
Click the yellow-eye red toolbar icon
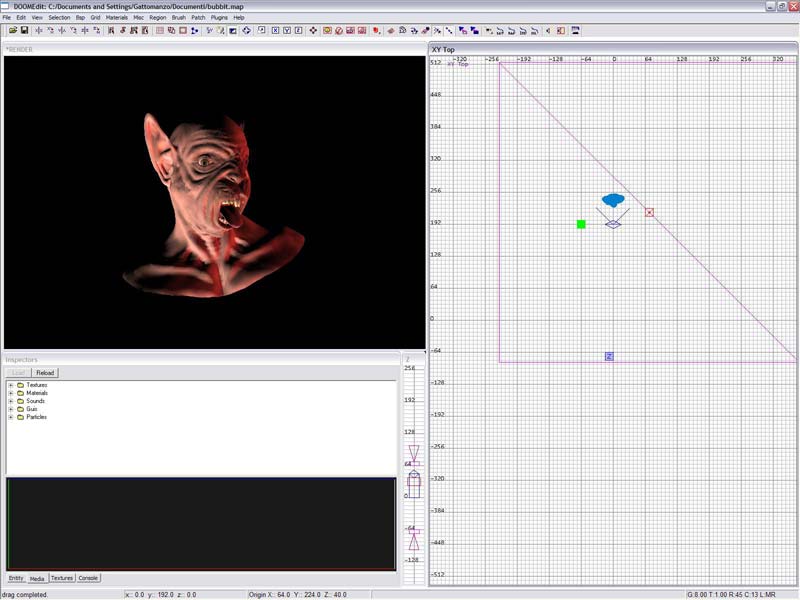(327, 31)
